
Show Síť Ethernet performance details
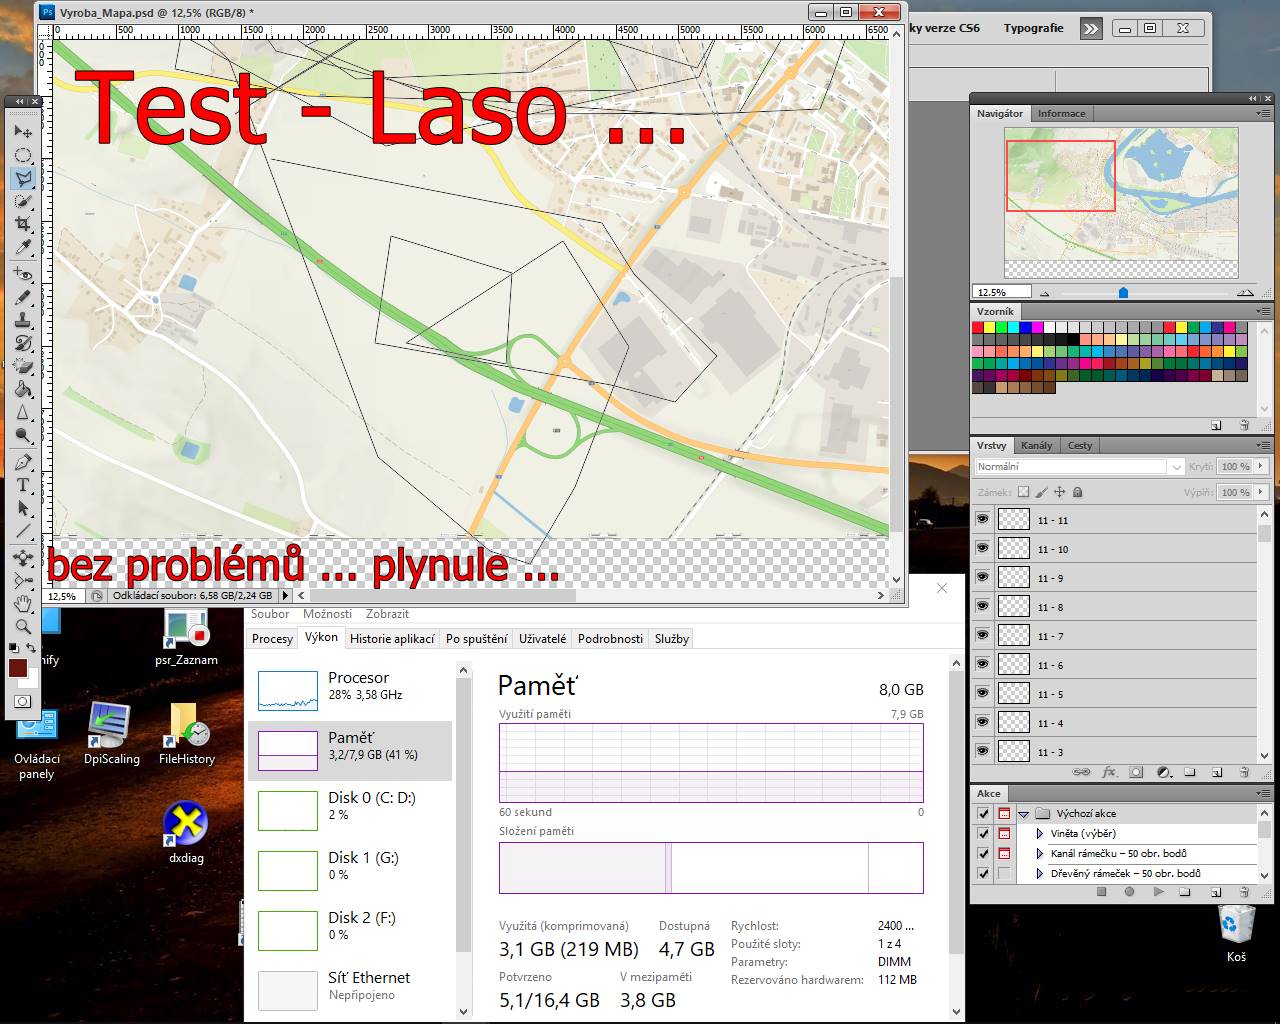point(350,990)
